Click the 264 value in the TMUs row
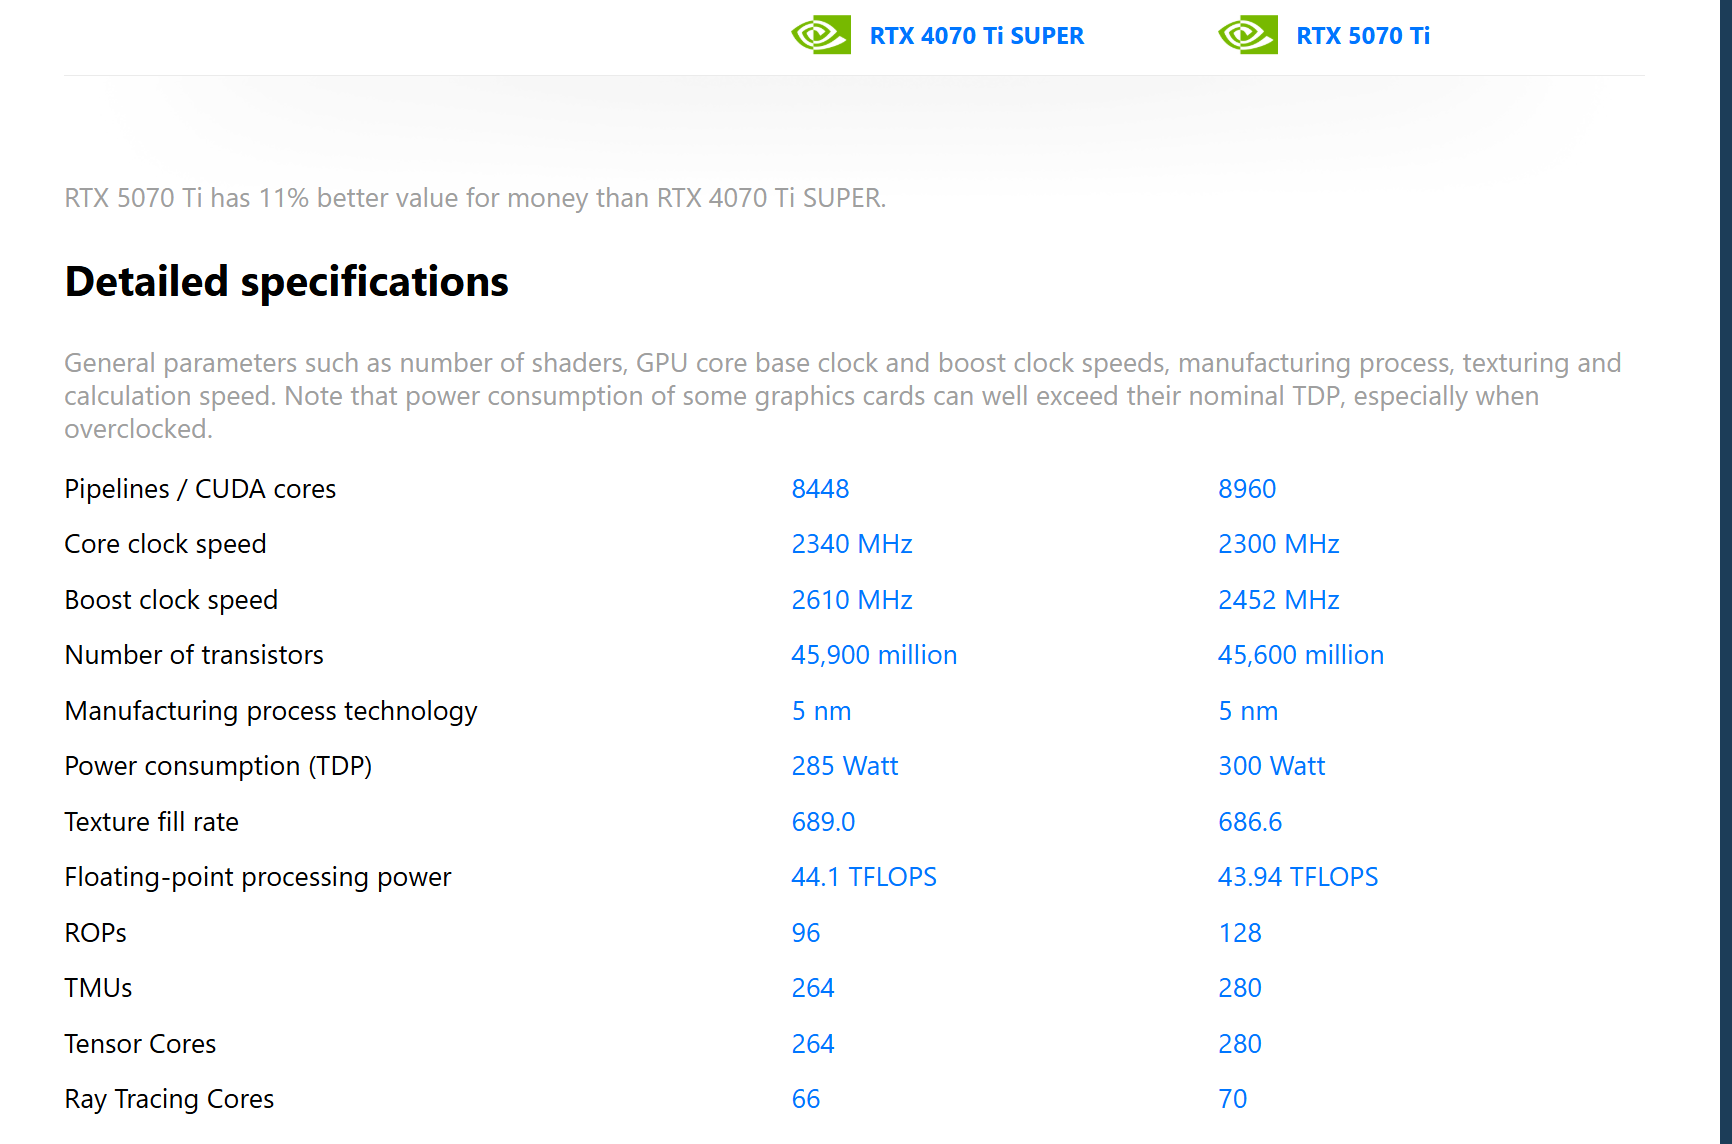The image size is (1732, 1144). [x=813, y=988]
